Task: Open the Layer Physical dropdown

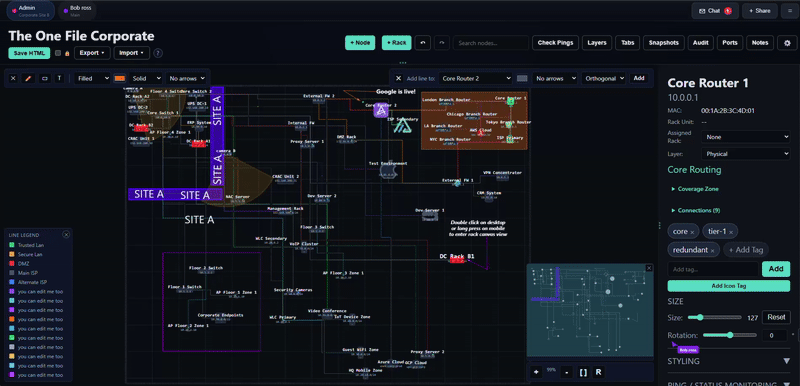Action: pyautogui.click(x=745, y=153)
